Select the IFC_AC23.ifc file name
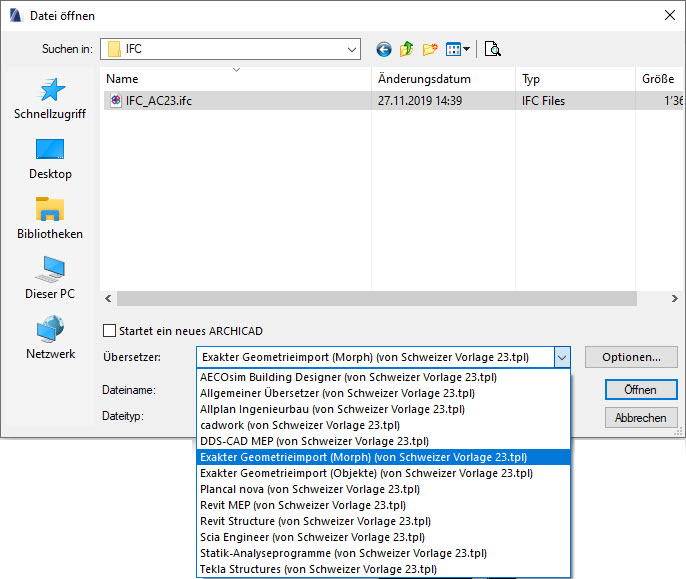Image resolution: width=686 pixels, height=579 pixels. 158,101
